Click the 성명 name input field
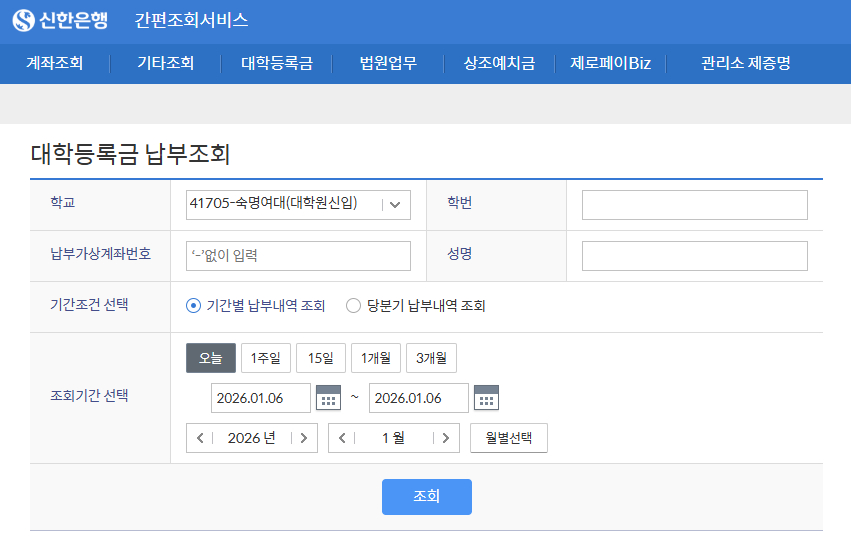This screenshot has height=538, width=851. click(694, 256)
